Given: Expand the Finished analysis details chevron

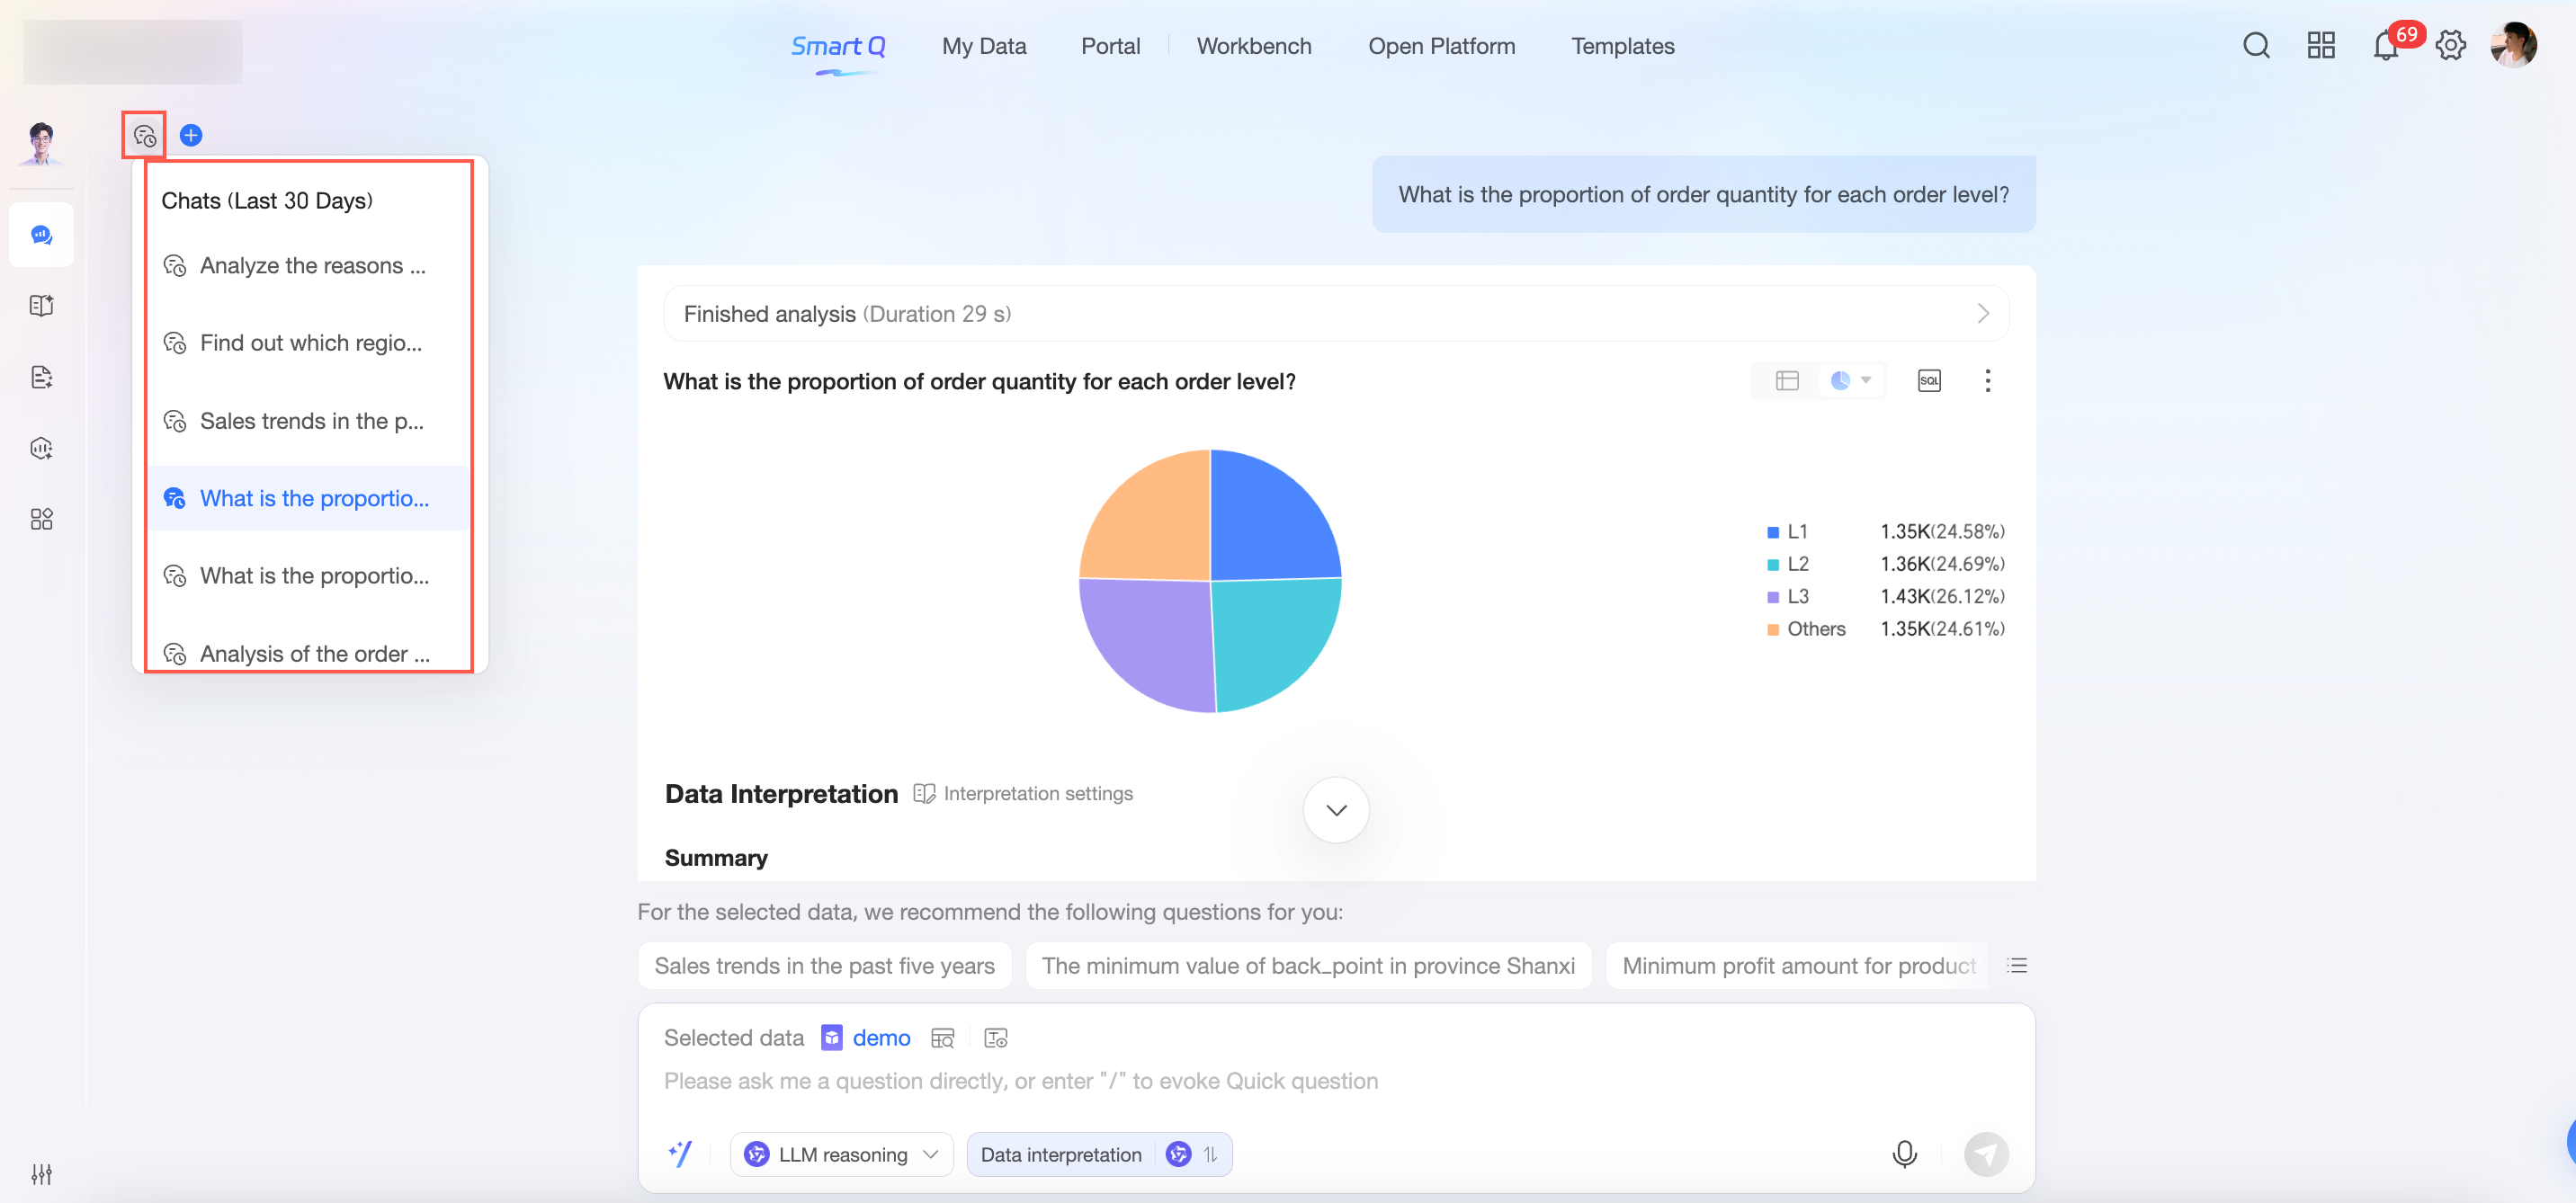Looking at the screenshot, I should click(x=1982, y=314).
